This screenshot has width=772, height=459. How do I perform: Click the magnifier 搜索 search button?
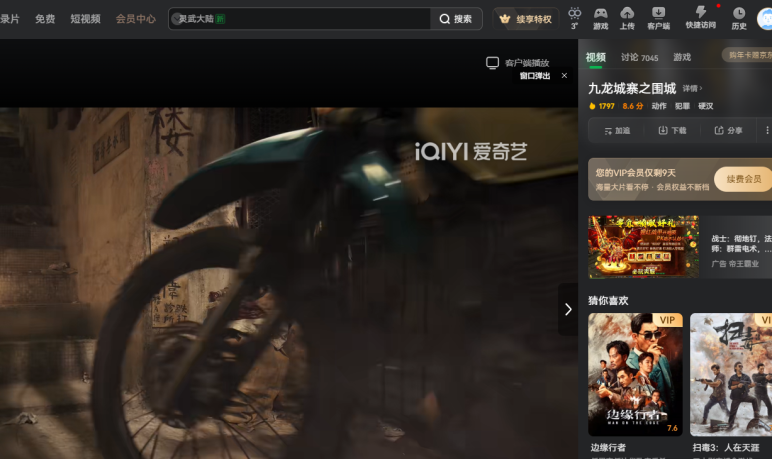pos(456,19)
